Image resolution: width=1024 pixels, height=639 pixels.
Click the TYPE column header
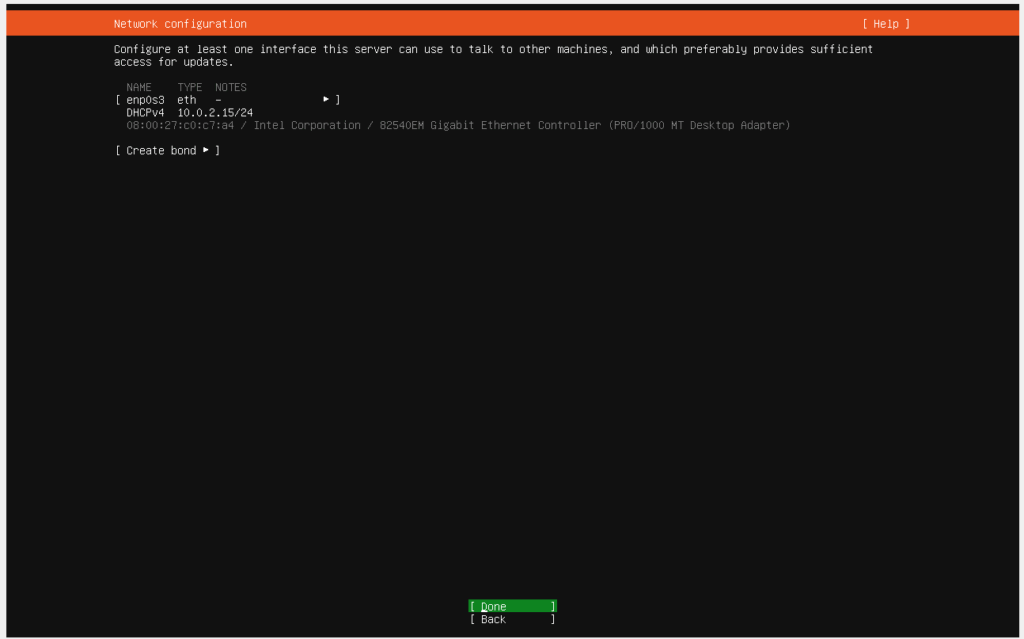click(x=190, y=88)
